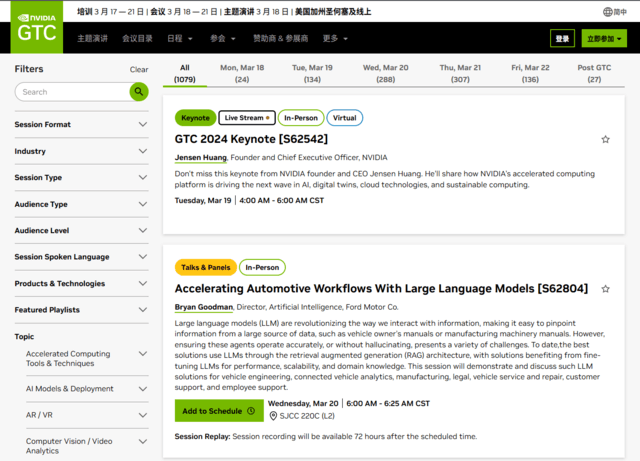
Task: Favorite the GTC 2024 Keynote session star
Action: coord(605,139)
